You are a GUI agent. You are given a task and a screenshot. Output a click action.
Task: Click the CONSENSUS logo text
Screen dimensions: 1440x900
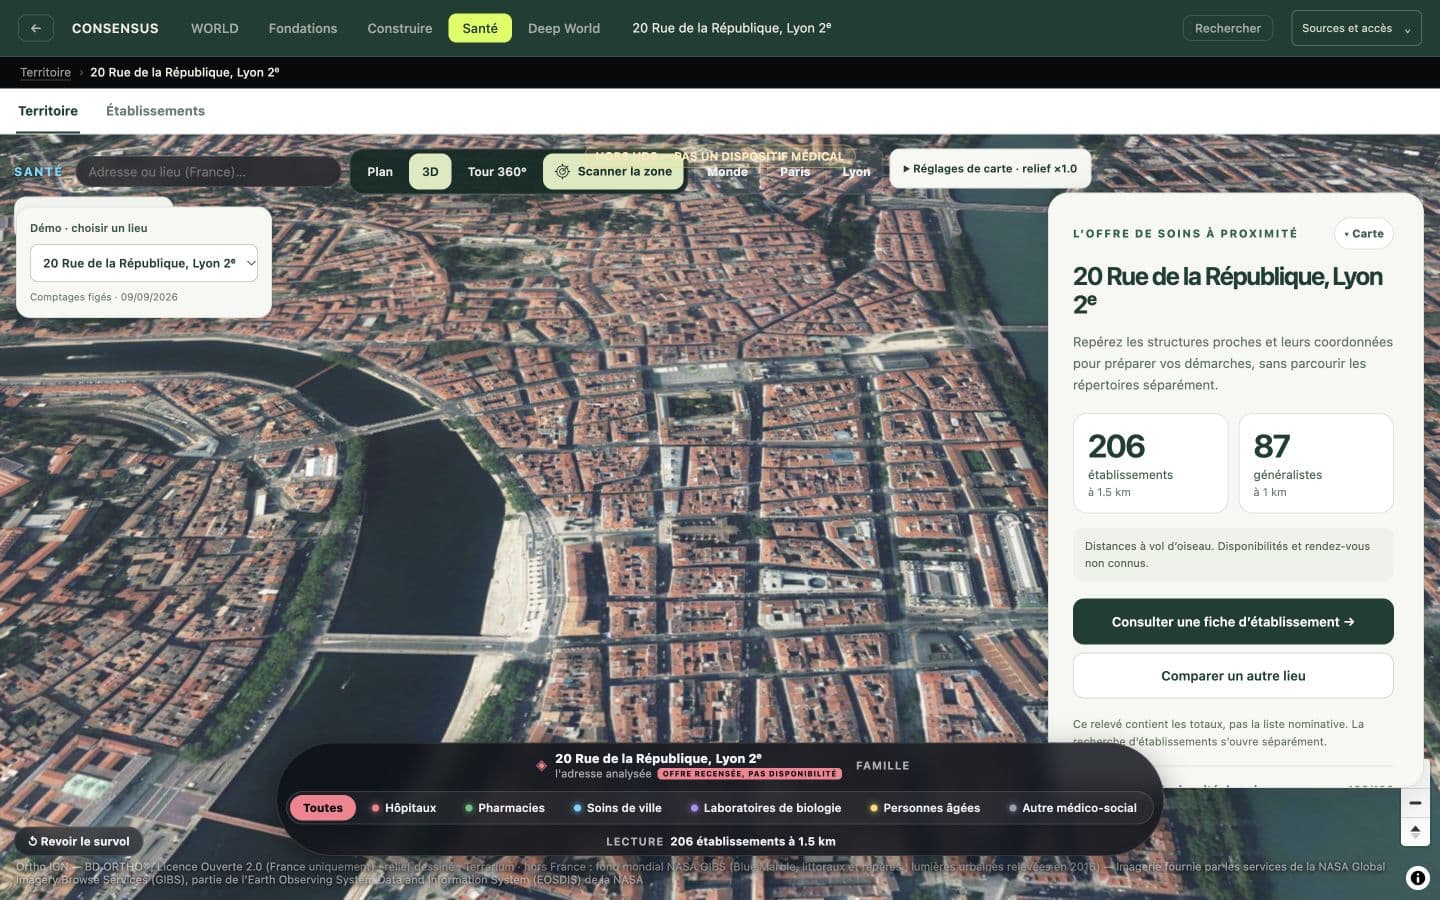[115, 28]
